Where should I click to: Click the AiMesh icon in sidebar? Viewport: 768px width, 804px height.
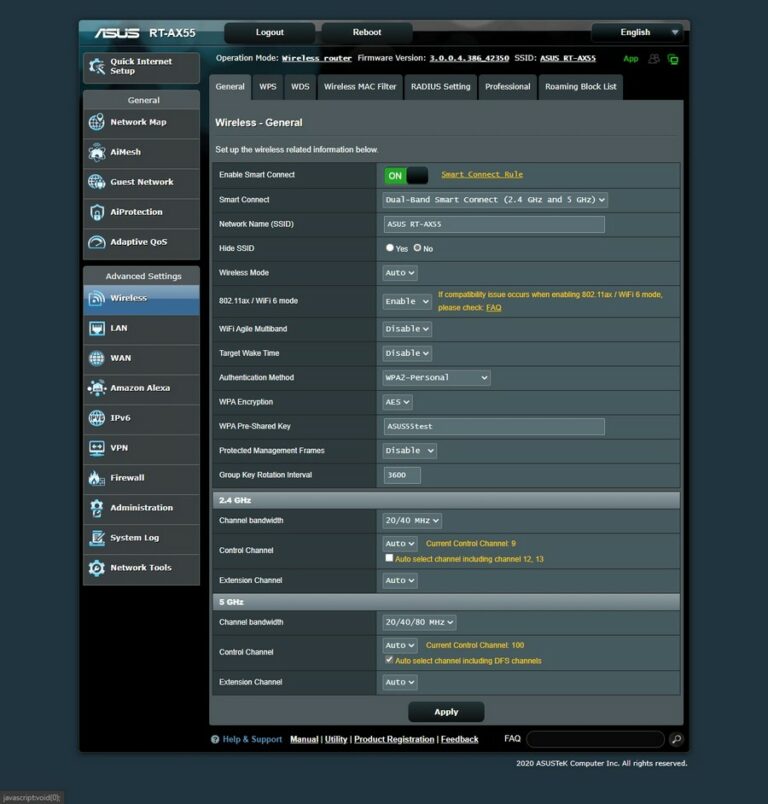tap(96, 152)
